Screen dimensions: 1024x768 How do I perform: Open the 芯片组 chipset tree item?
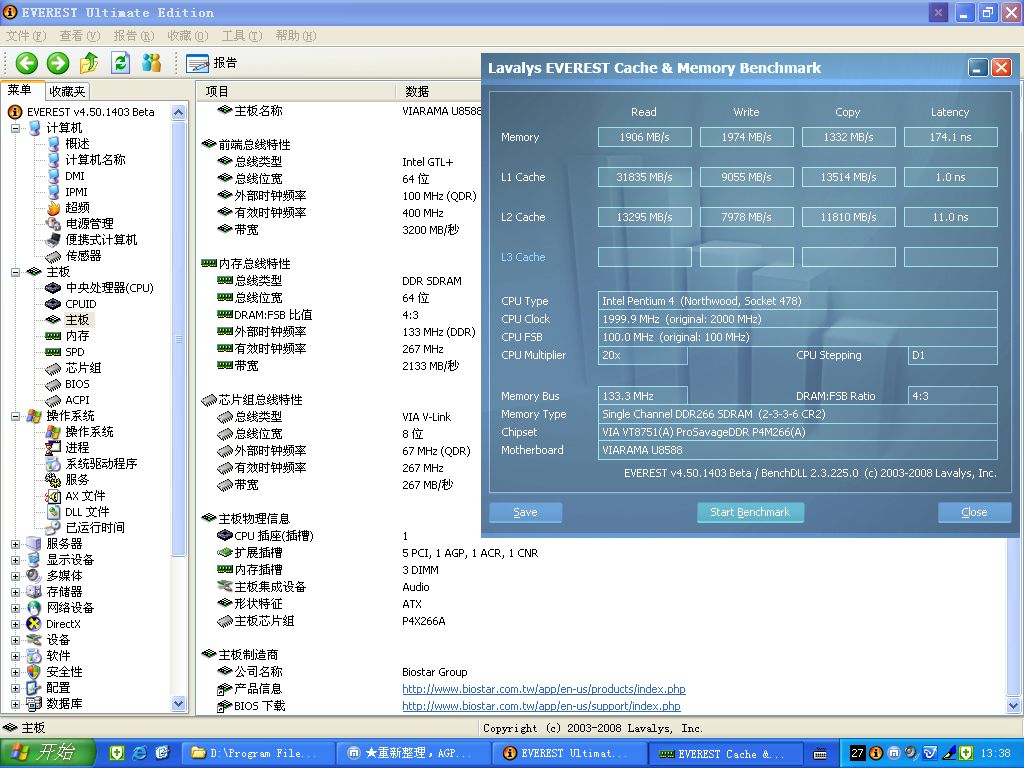[x=83, y=368]
